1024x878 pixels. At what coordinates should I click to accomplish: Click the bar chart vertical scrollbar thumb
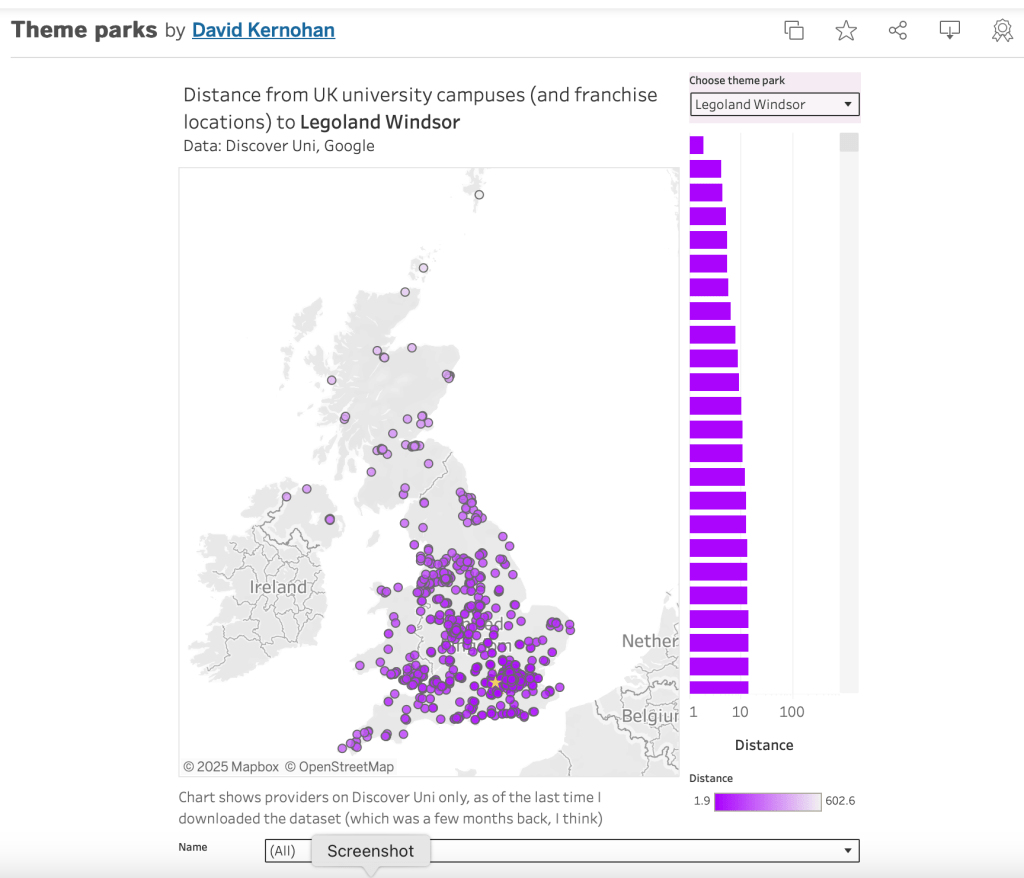pyautogui.click(x=848, y=142)
